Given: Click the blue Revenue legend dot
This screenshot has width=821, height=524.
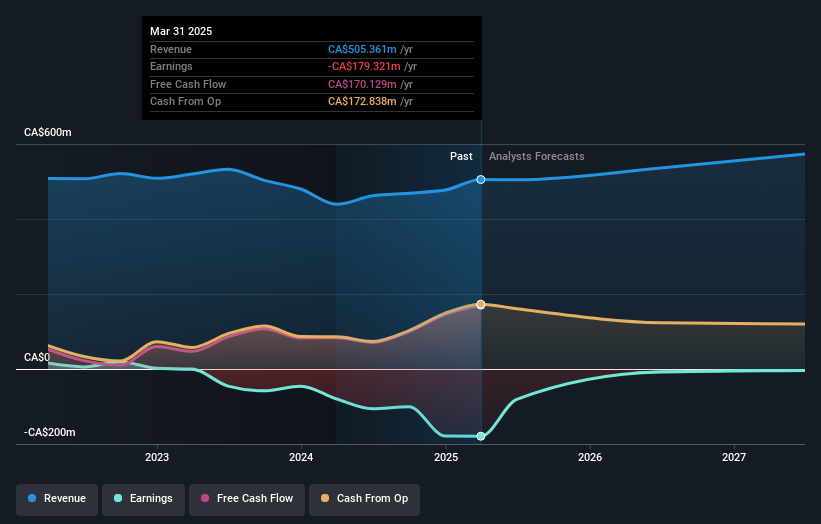Looking at the screenshot, I should click(x=32, y=498).
